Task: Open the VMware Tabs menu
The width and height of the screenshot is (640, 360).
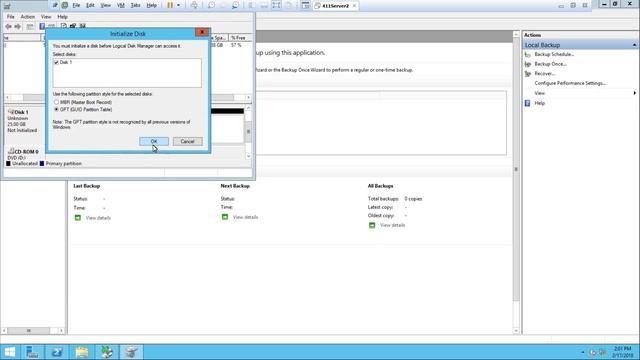Action: pos(136,5)
